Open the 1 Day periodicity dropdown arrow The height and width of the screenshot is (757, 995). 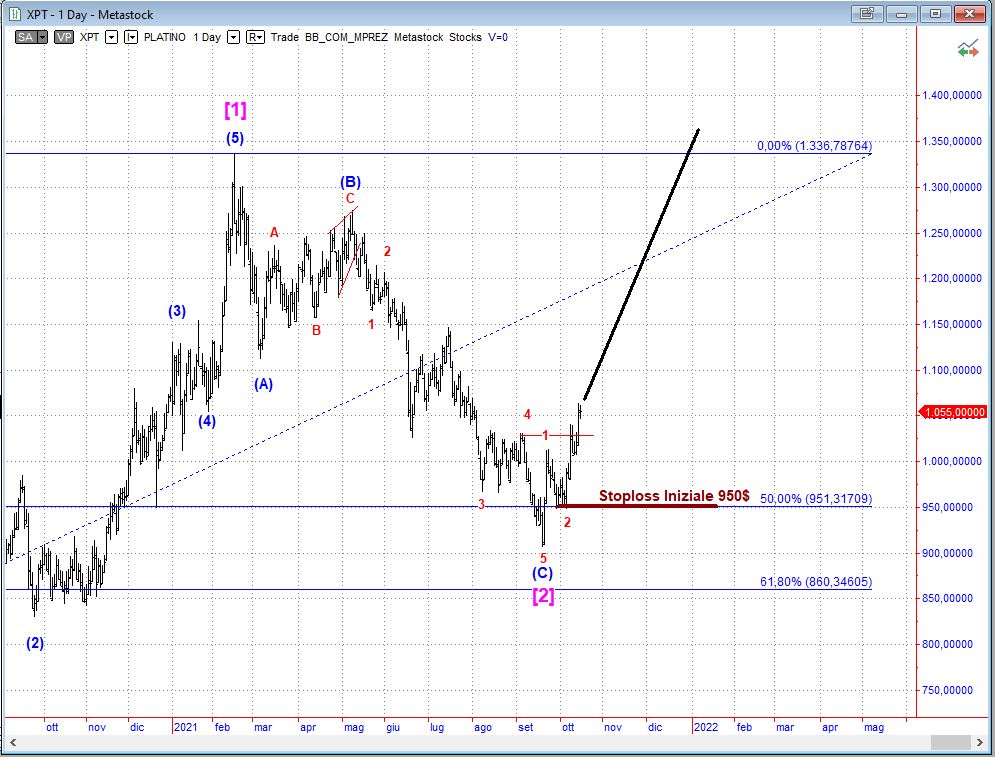[234, 37]
